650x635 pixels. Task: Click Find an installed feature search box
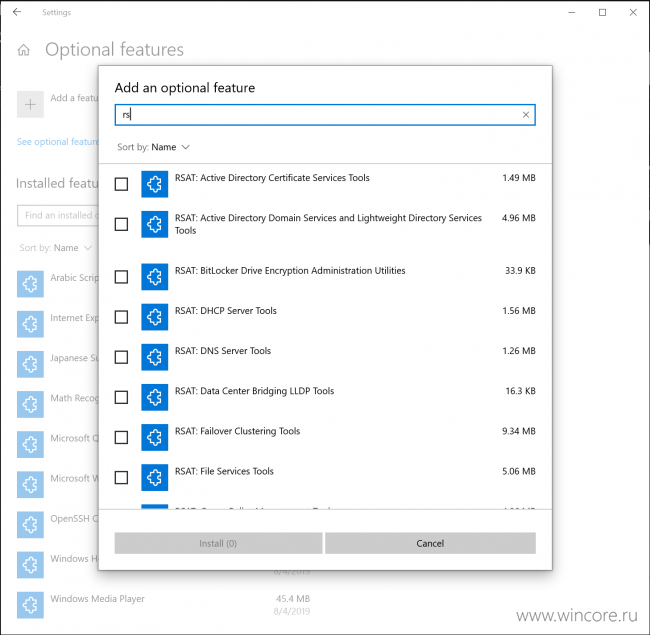pyautogui.click(x=58, y=216)
